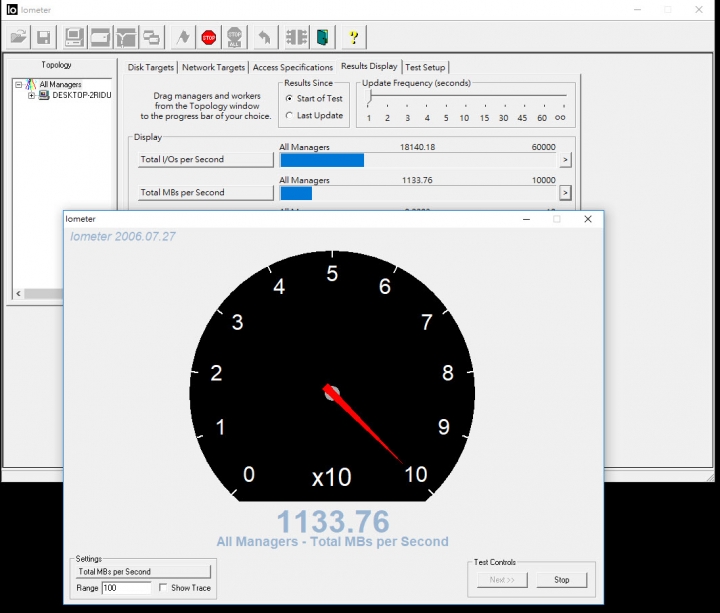Collapse the All Managers tree node
Image resolution: width=720 pixels, height=613 pixels.
pyautogui.click(x=19, y=84)
